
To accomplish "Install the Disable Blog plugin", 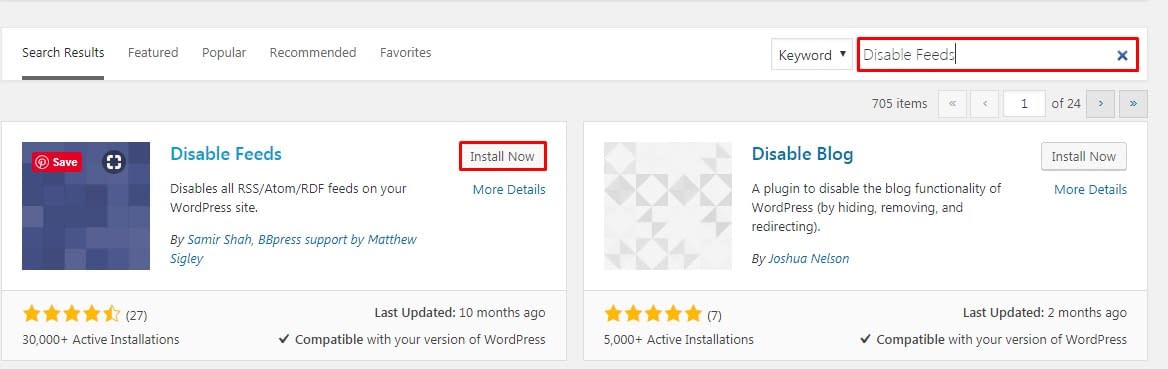I will click(1084, 157).
